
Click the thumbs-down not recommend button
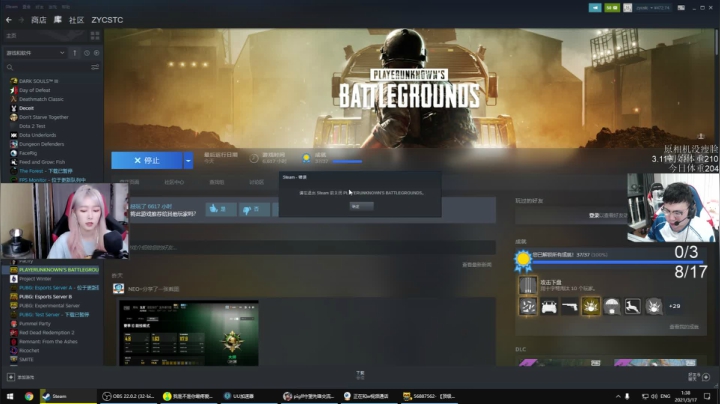pyautogui.click(x=254, y=209)
